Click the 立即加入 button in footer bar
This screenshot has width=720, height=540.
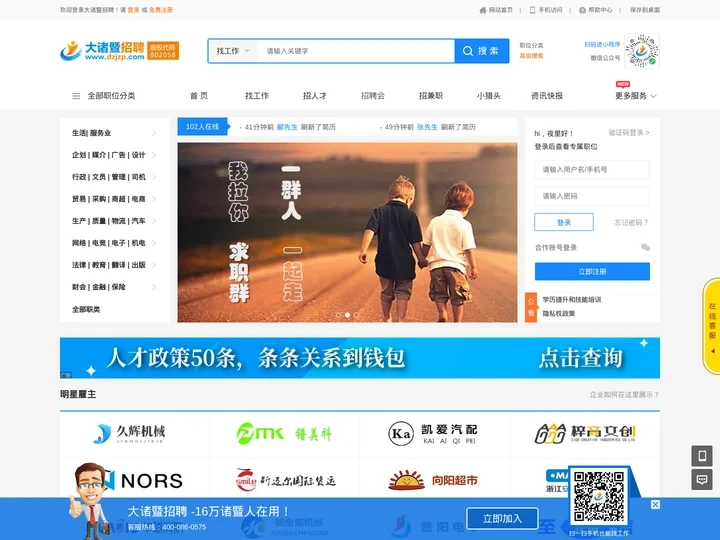(x=502, y=518)
